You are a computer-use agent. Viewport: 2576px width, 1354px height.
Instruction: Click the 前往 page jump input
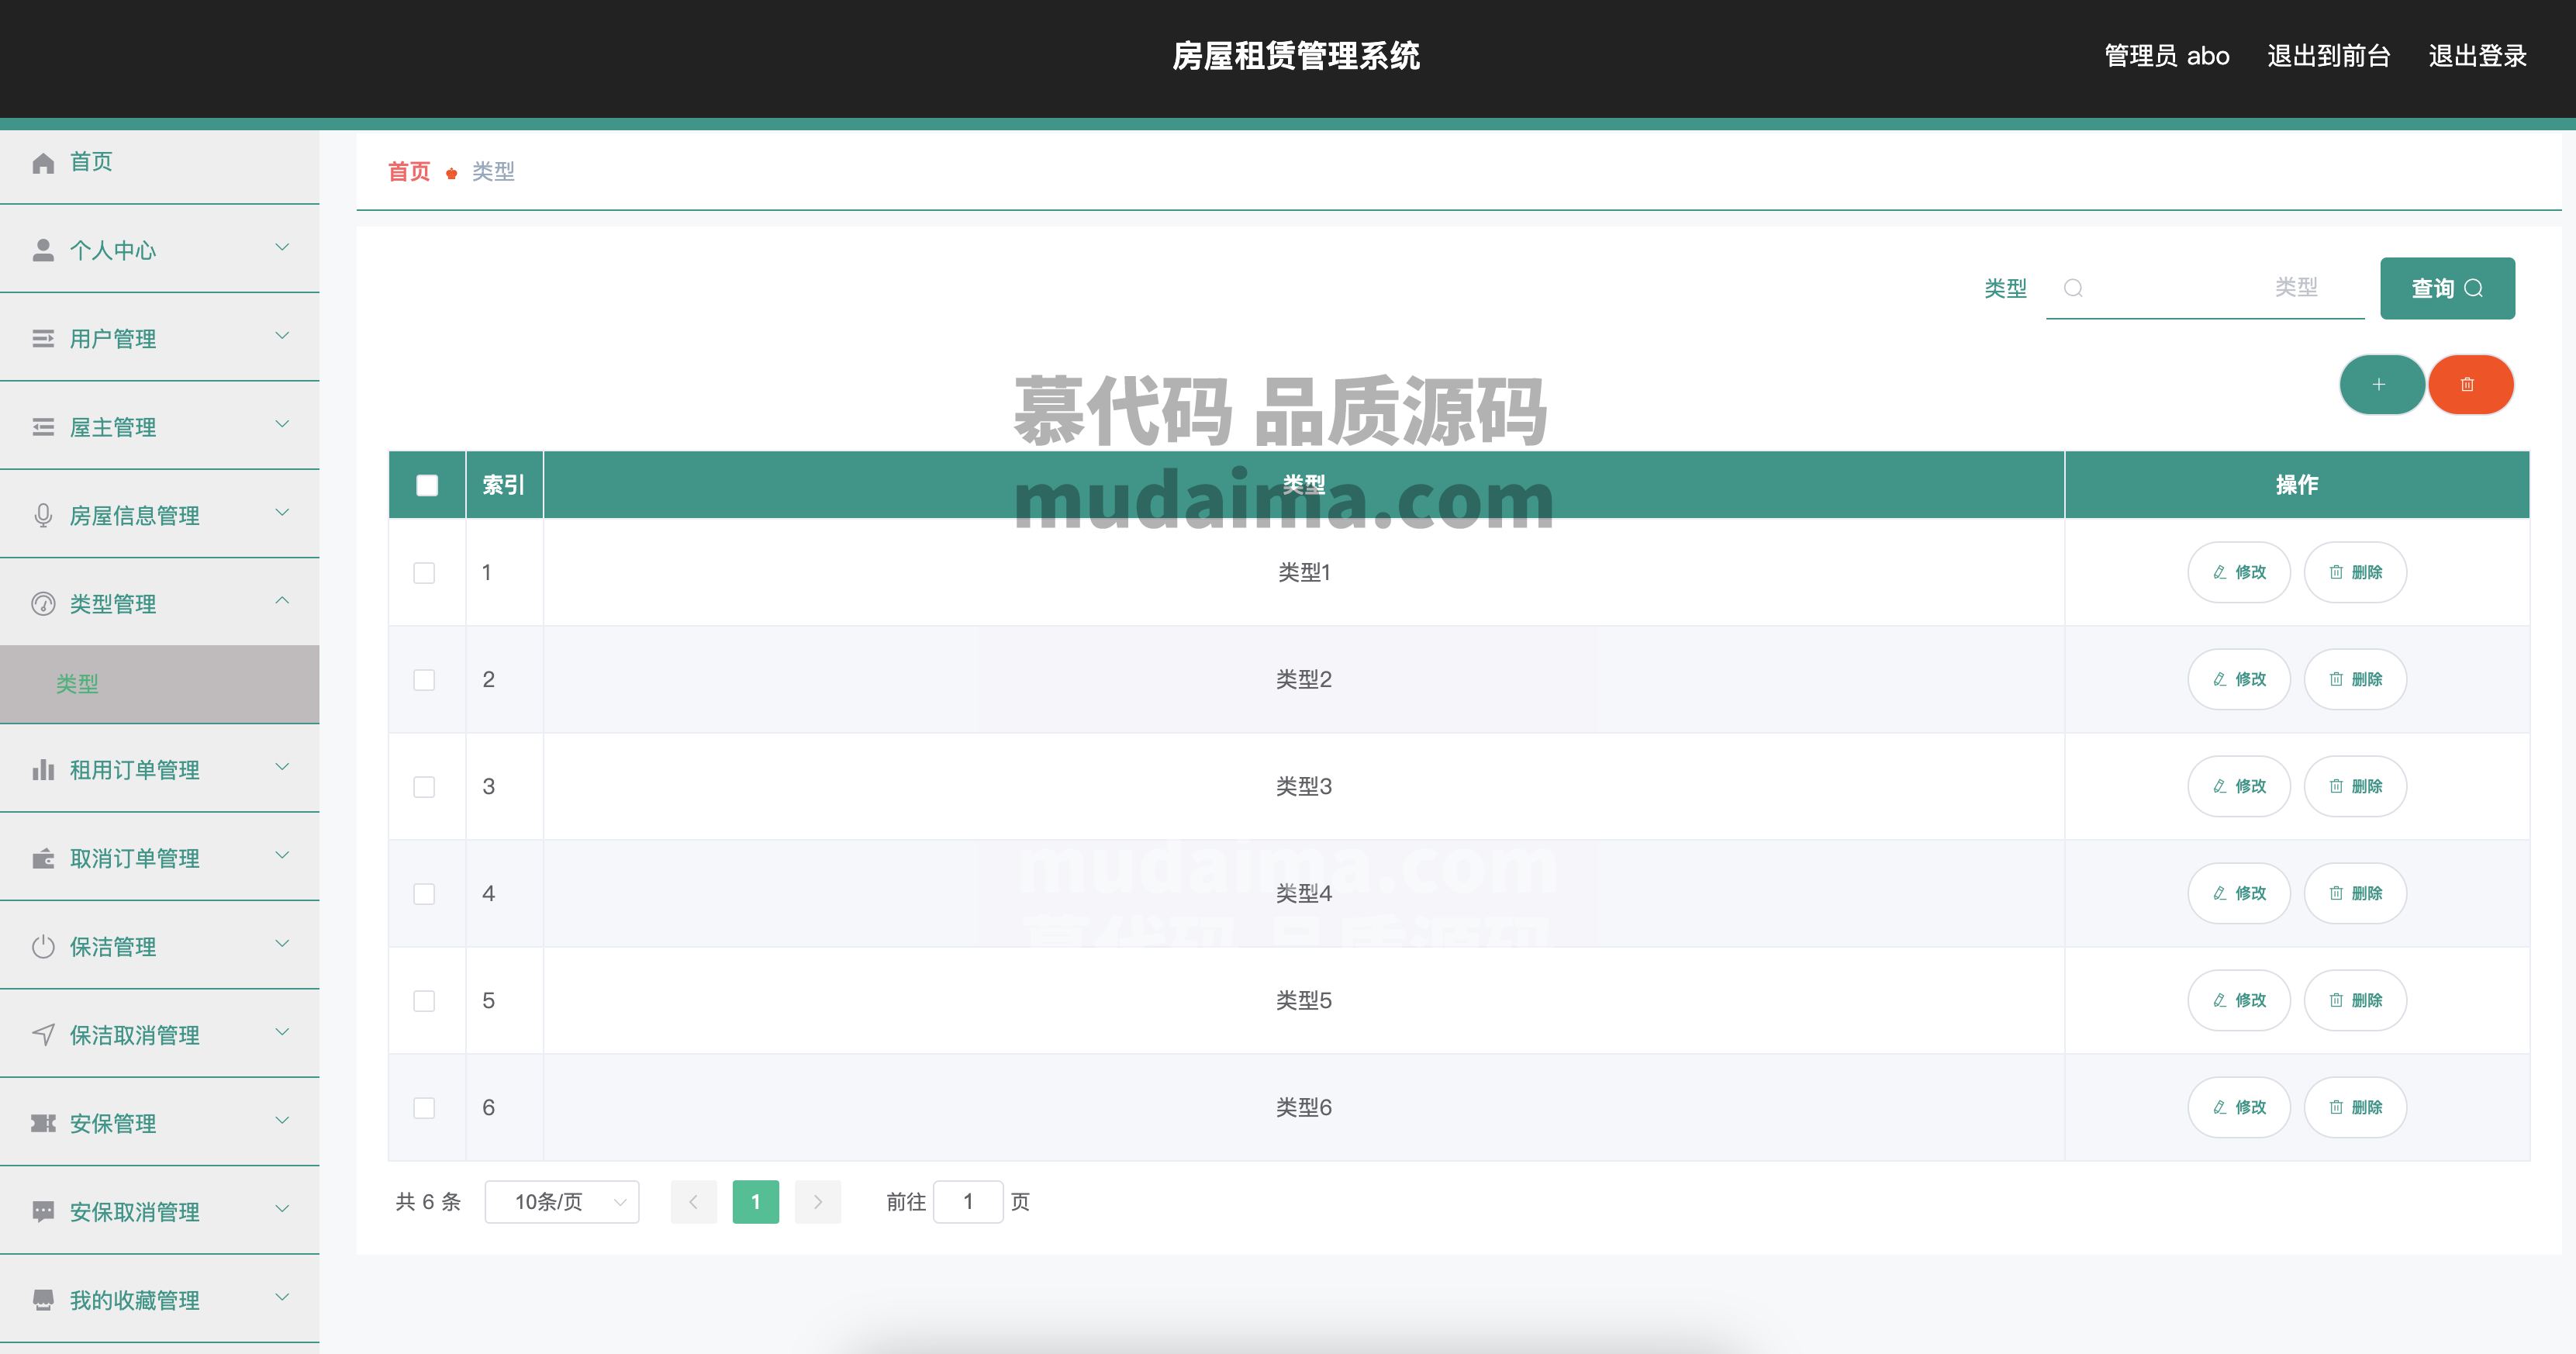[x=968, y=1202]
